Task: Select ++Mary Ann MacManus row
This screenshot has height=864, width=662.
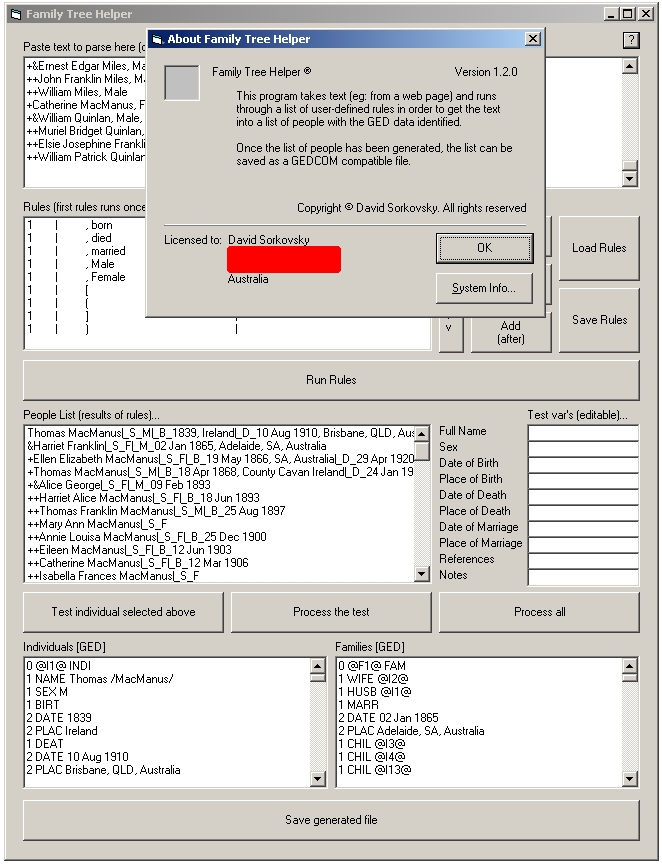Action: 220,524
